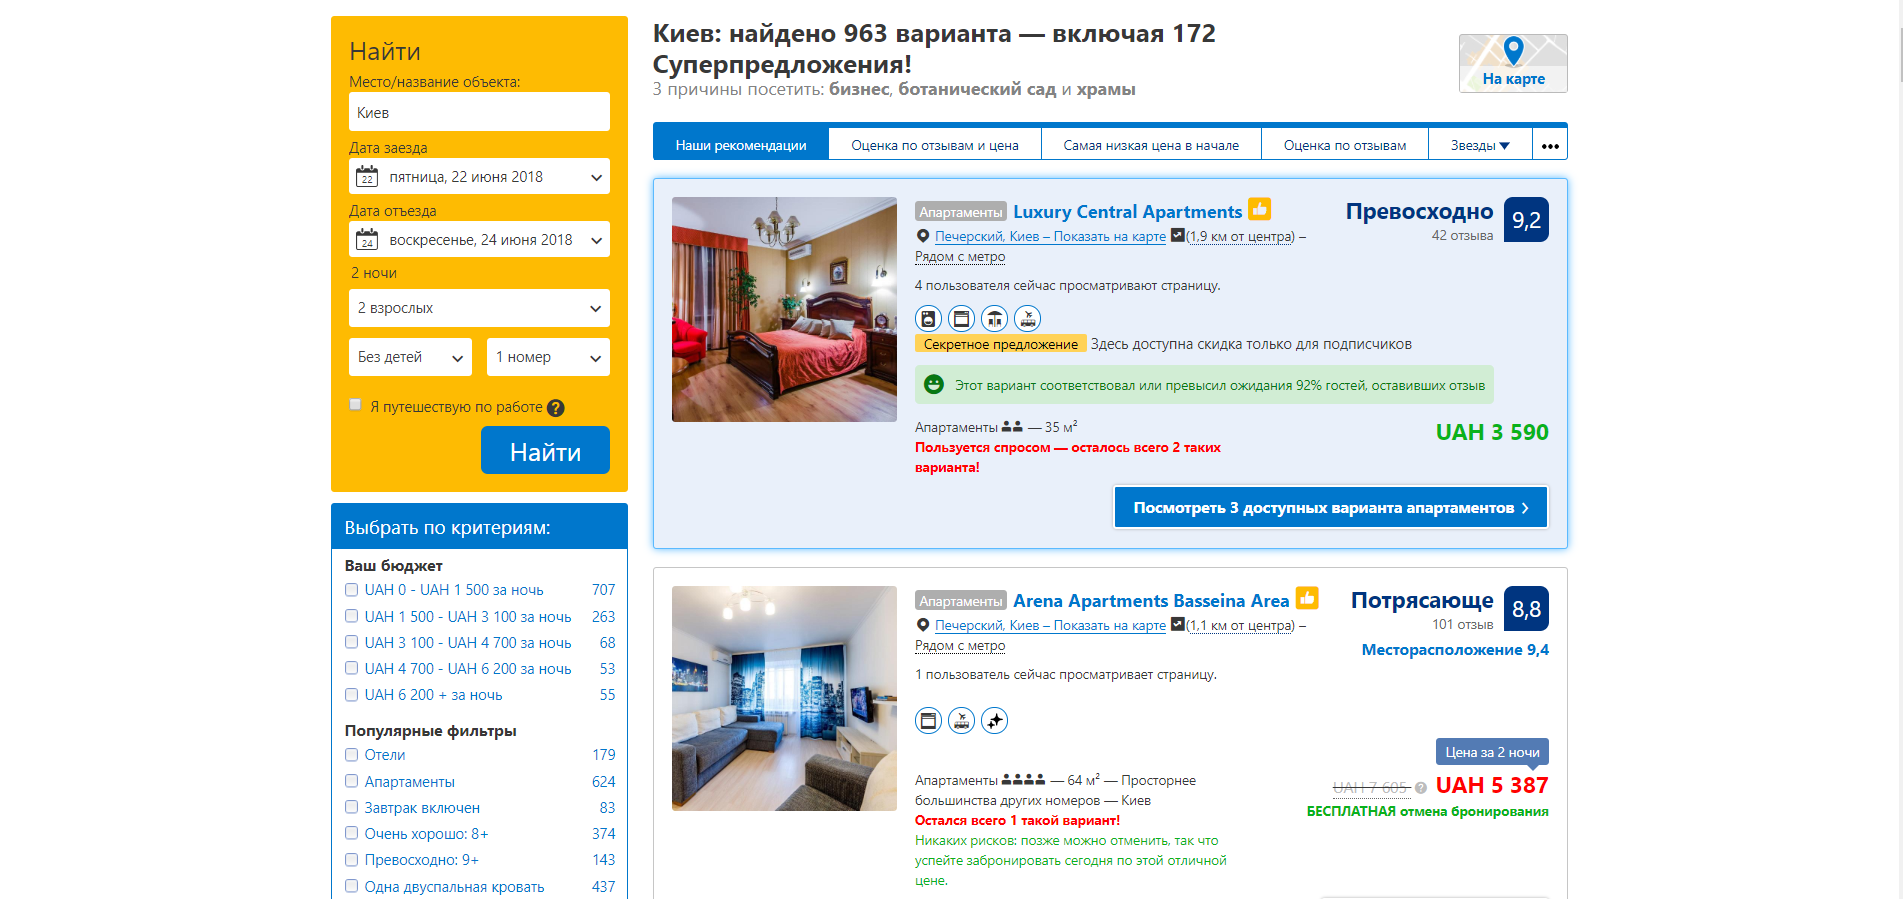This screenshot has width=1903, height=899.
Task: Select the 'Оценка по отзывам' sort tab
Action: click(x=1345, y=145)
